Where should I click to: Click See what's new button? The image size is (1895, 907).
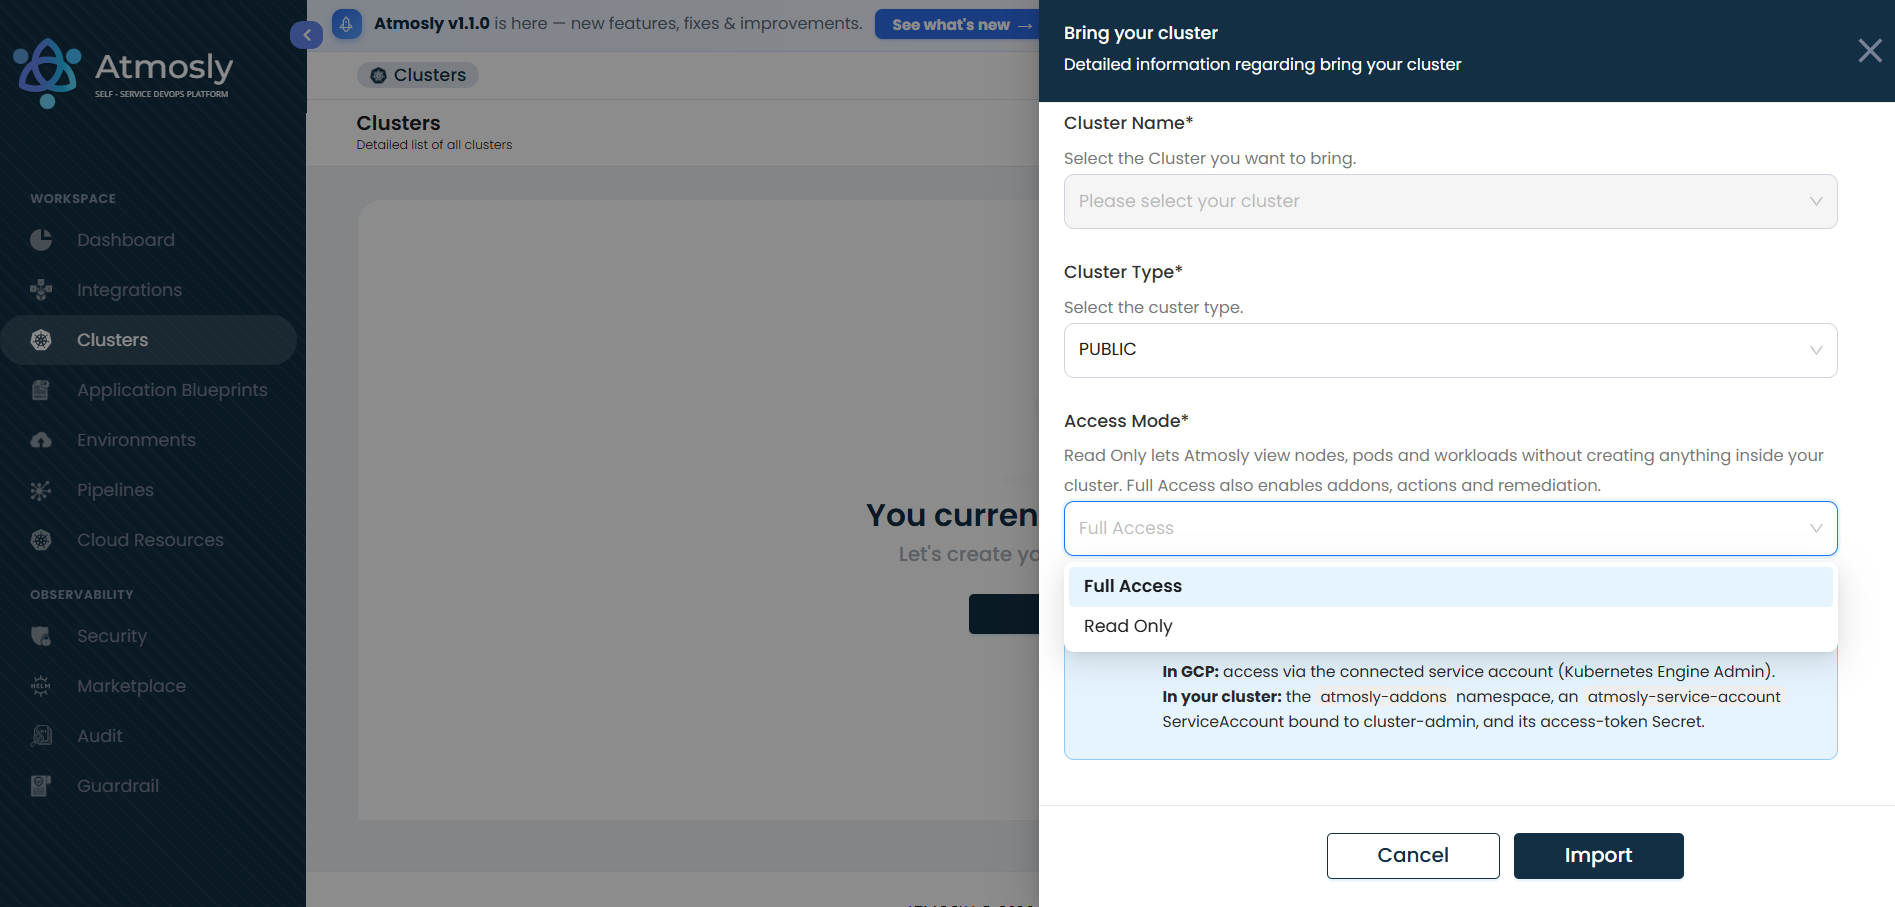[x=957, y=24]
